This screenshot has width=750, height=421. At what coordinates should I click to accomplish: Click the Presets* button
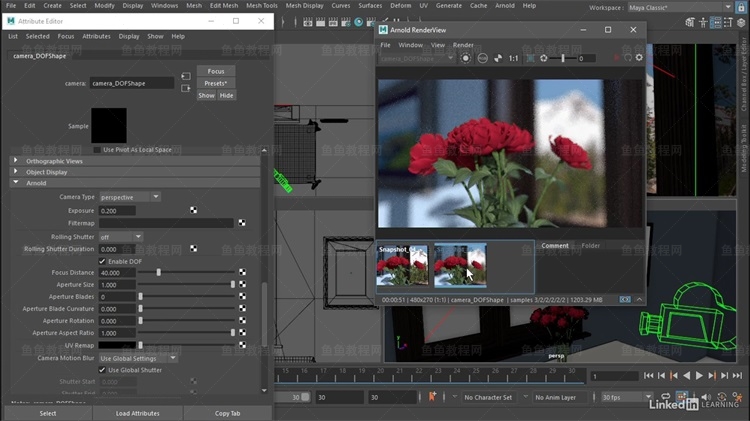point(216,83)
